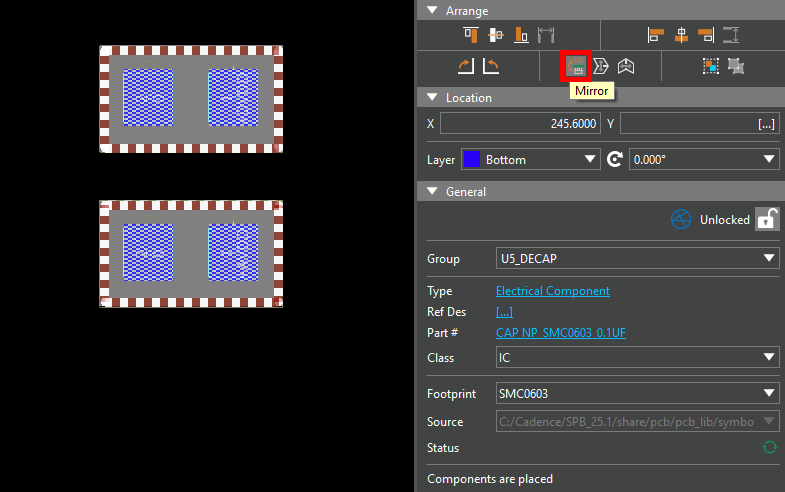This screenshot has height=492, width=785.
Task: Open the Electrical Component type link
Action: point(553,291)
